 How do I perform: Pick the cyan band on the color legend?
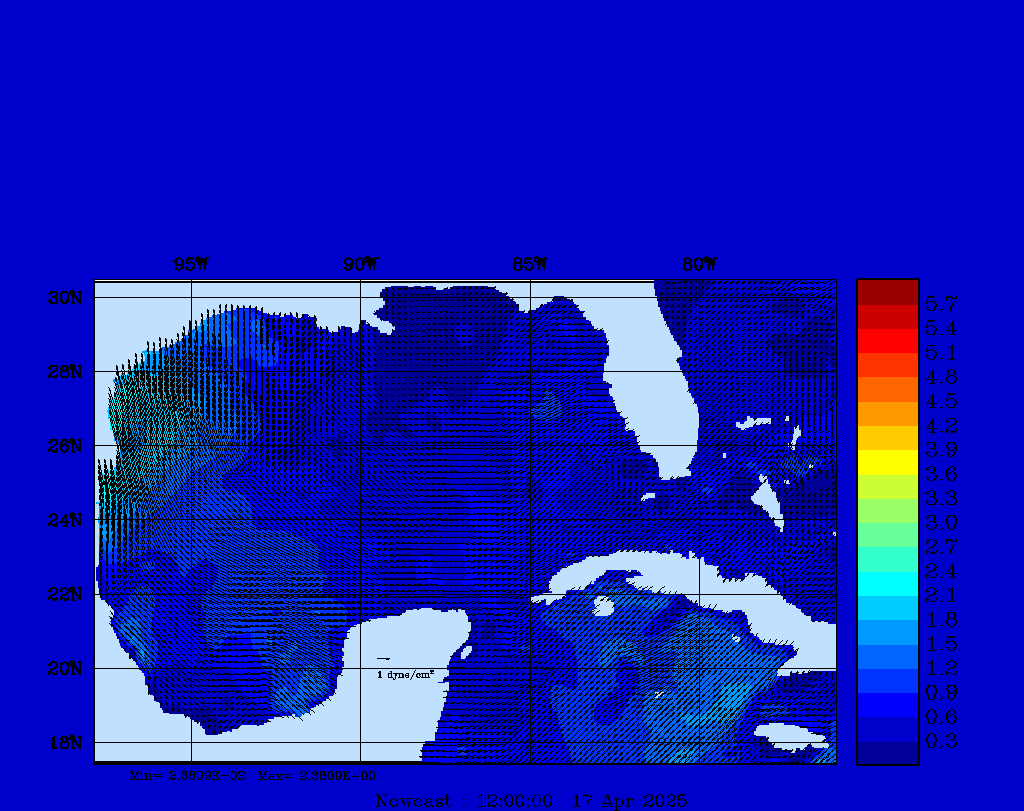pos(887,584)
